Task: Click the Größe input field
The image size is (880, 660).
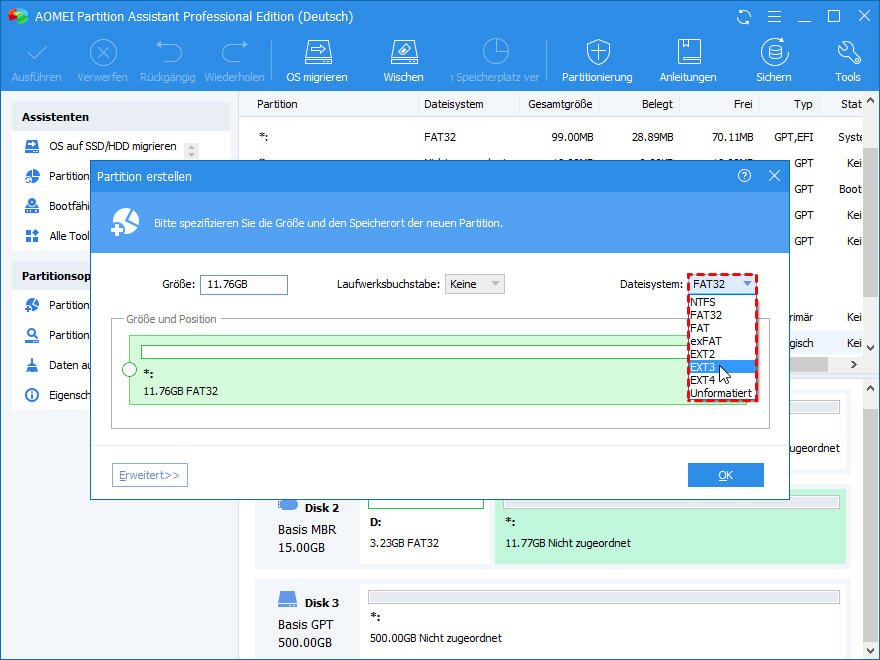Action: (x=244, y=285)
